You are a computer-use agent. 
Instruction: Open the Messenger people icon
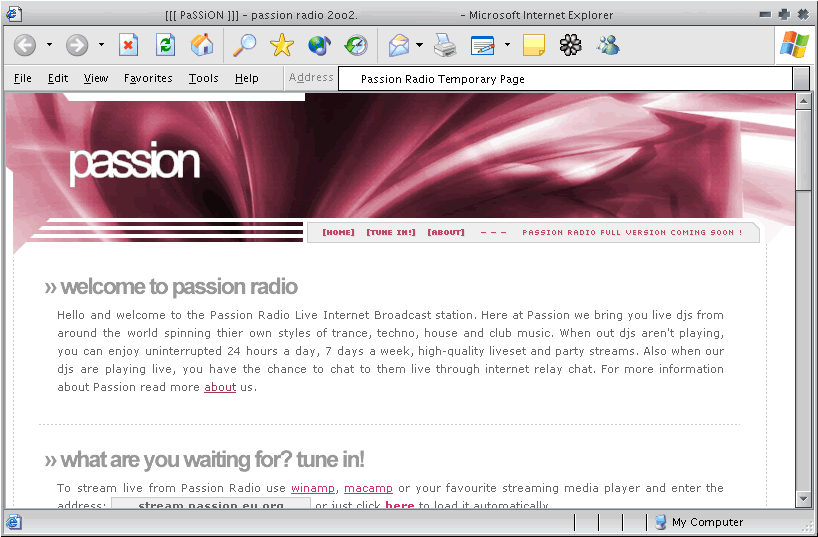607,45
